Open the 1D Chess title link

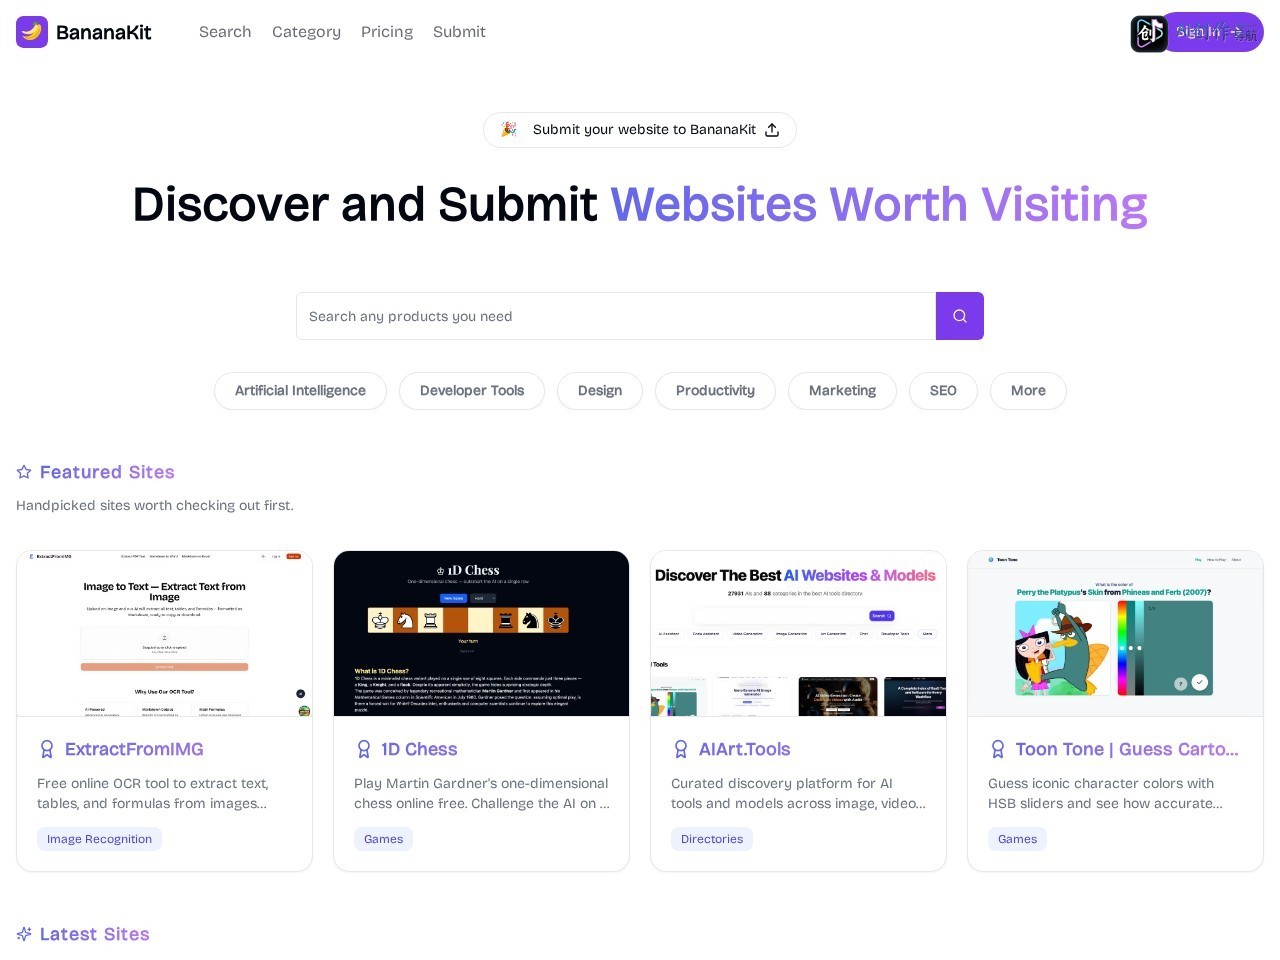coord(419,749)
